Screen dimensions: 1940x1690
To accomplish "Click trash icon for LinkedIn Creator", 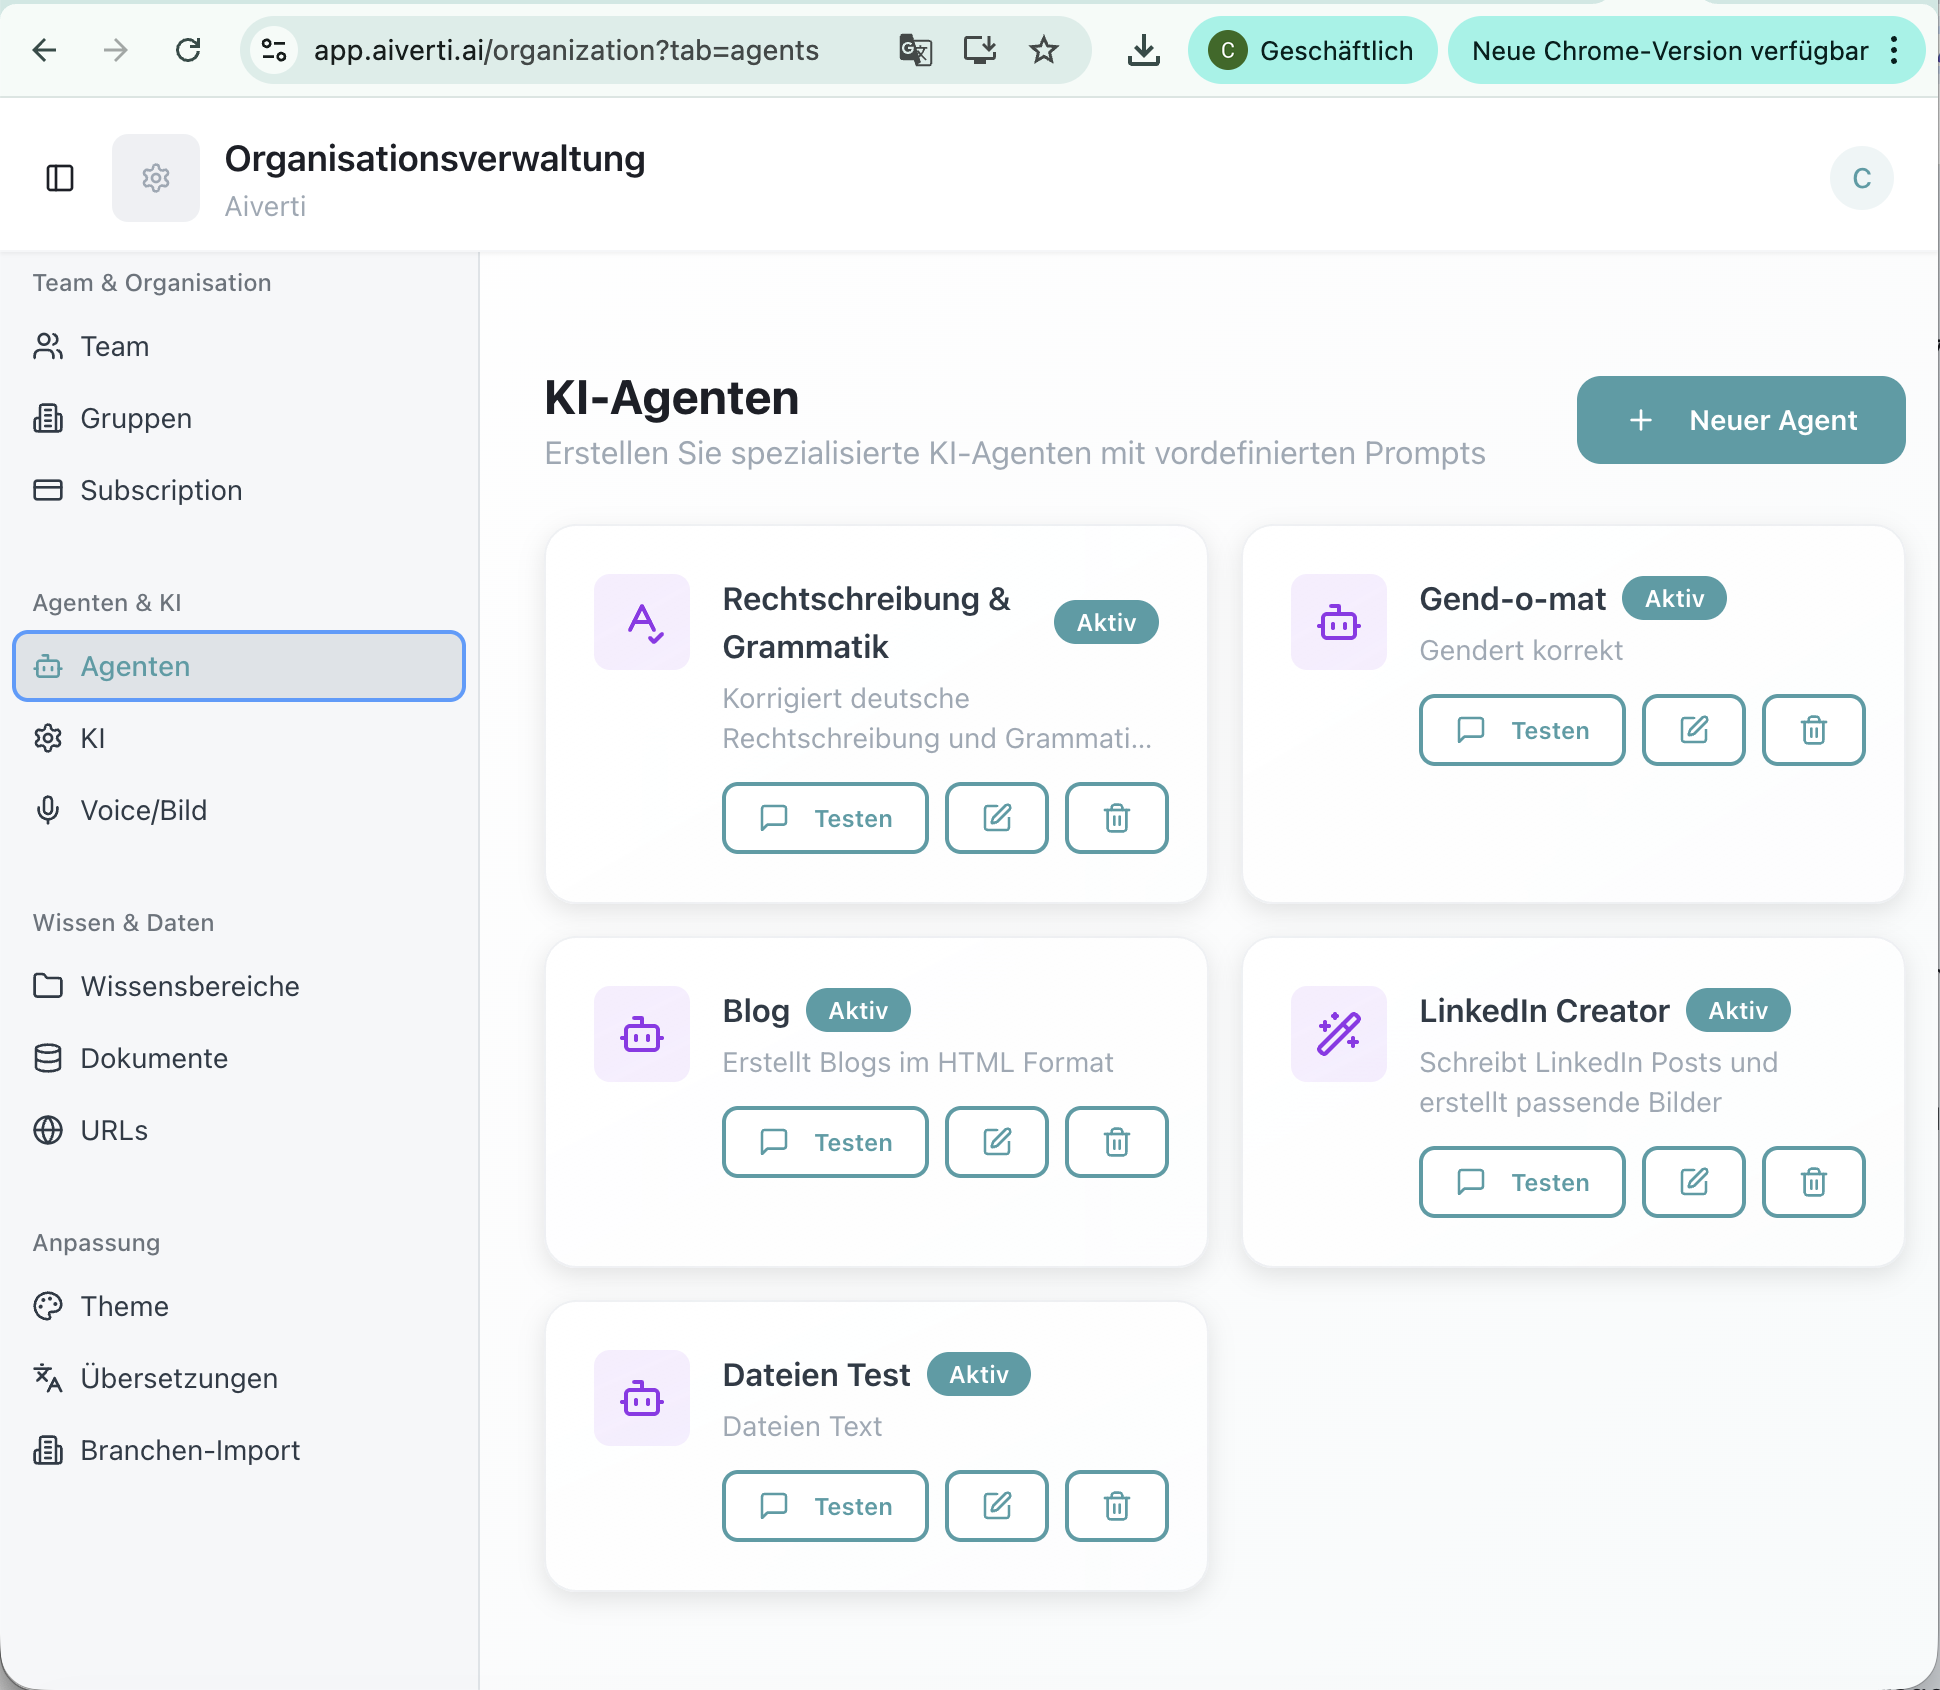I will (1812, 1182).
